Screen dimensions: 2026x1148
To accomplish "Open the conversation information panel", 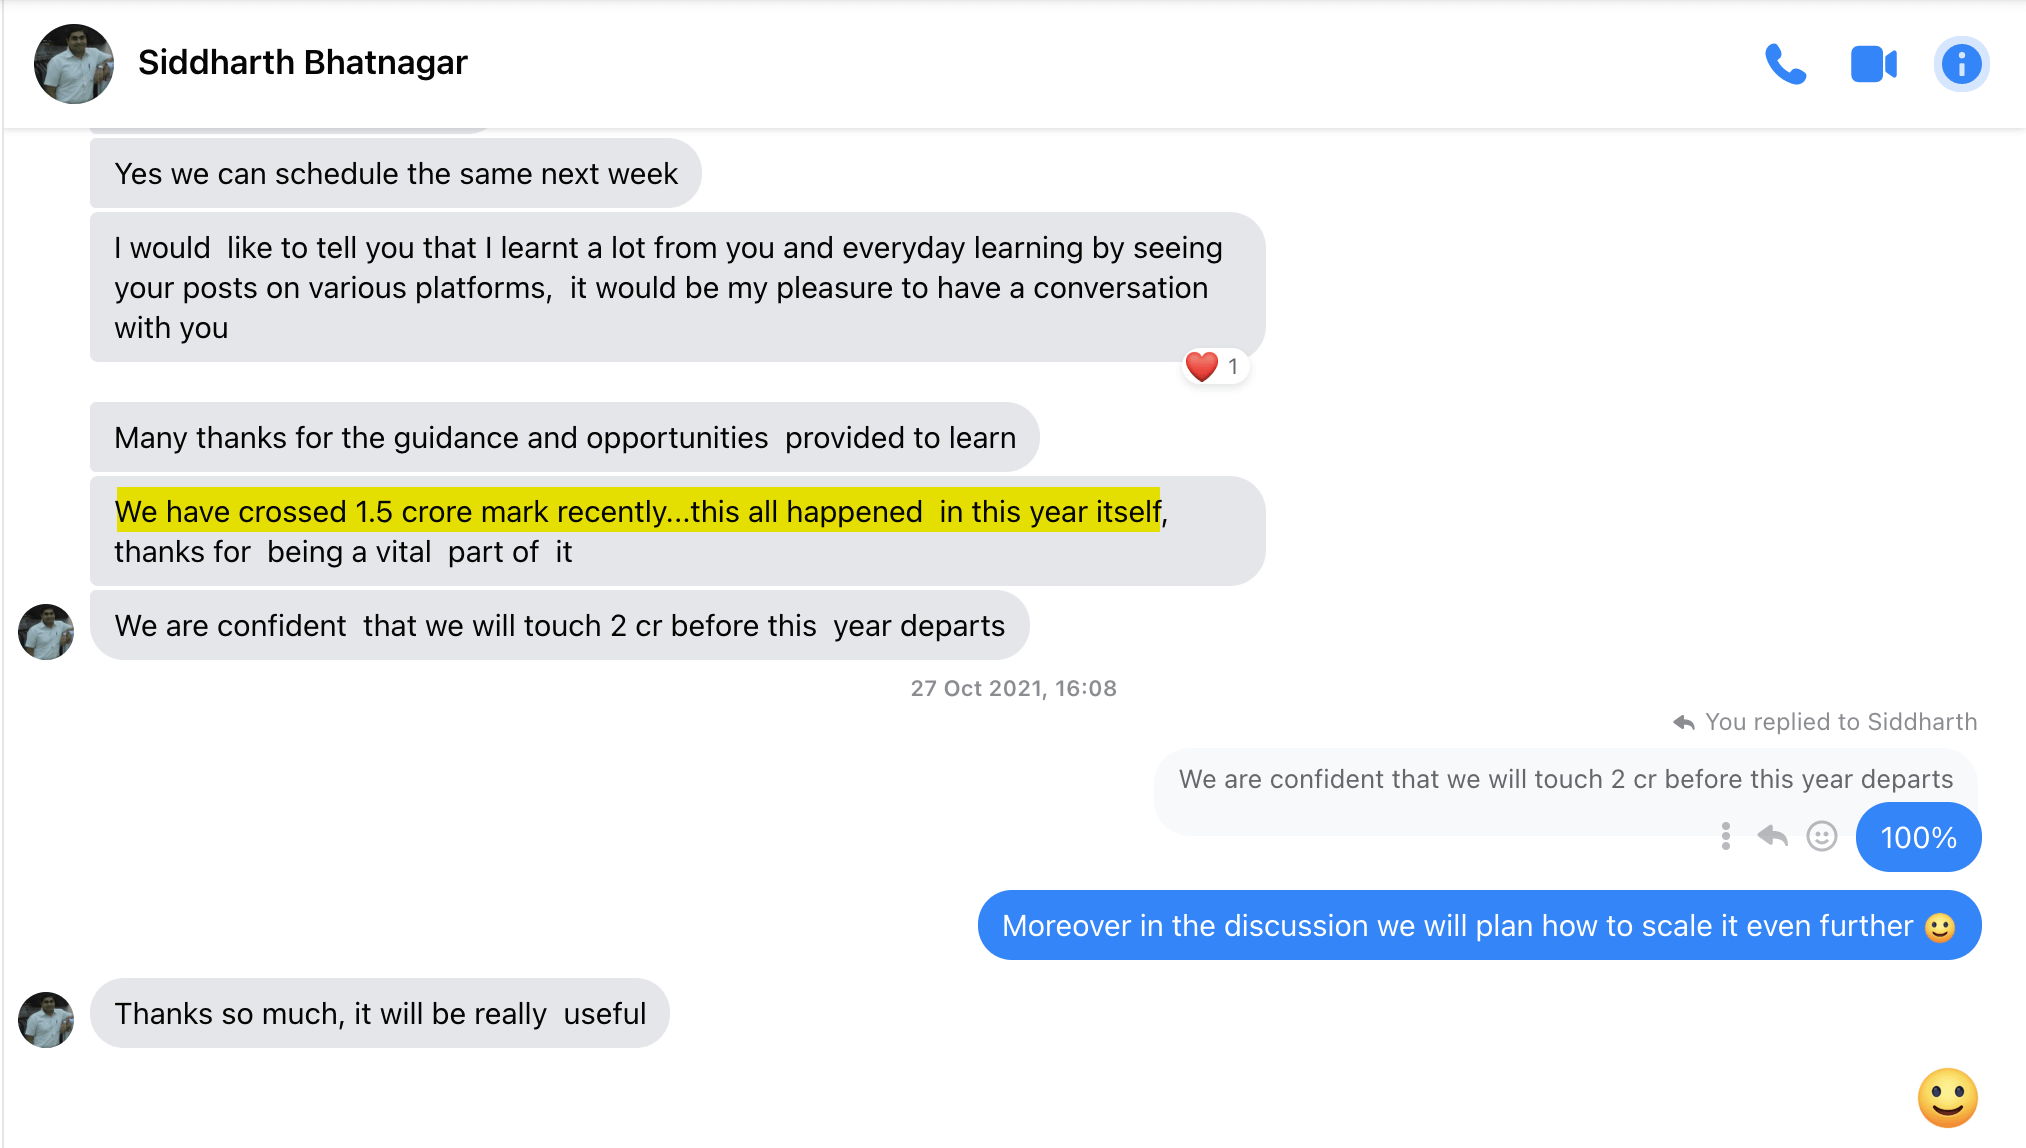I will point(1961,65).
